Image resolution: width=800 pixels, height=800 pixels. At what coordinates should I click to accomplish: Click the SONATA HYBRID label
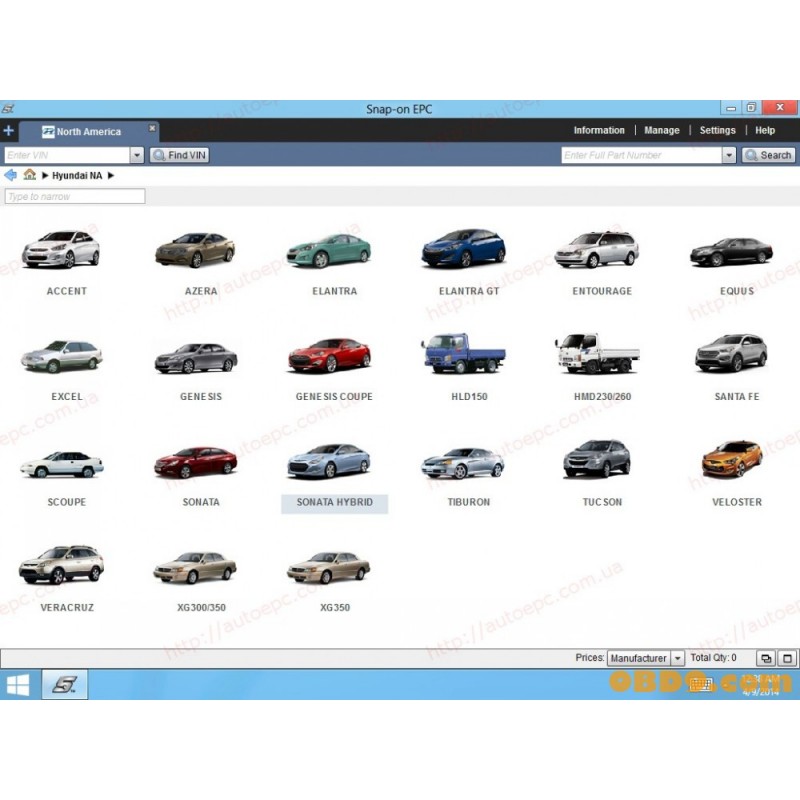point(335,503)
